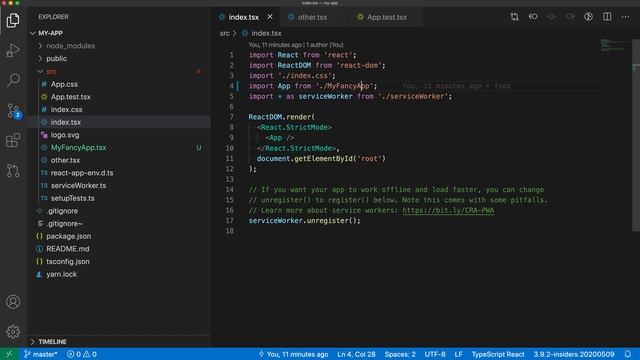Viewport: 640px width, 360px height.
Task: Change indentation via Spaces: 2
Action: point(400,354)
